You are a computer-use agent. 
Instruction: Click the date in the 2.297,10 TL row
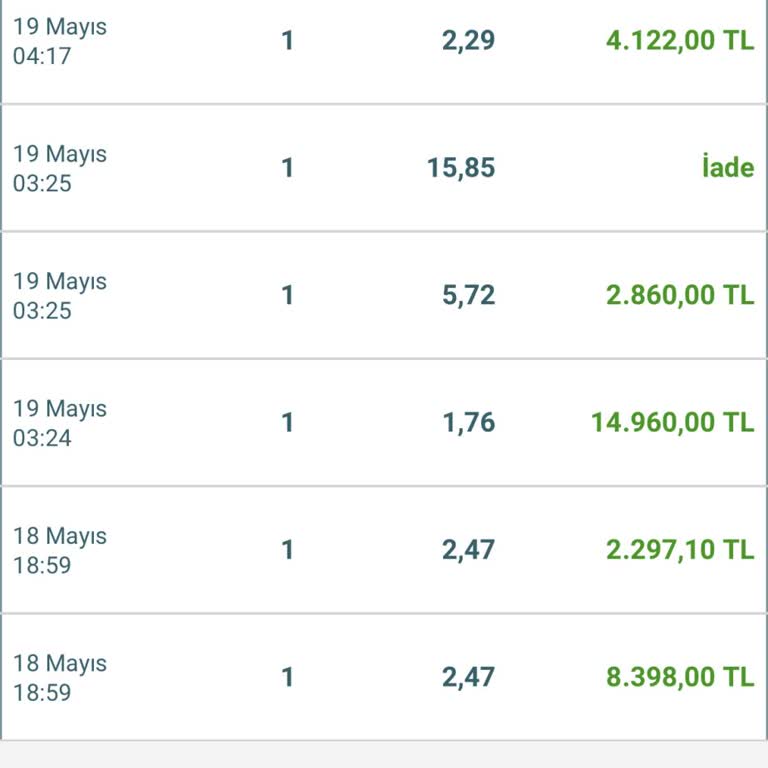[x=59, y=550]
